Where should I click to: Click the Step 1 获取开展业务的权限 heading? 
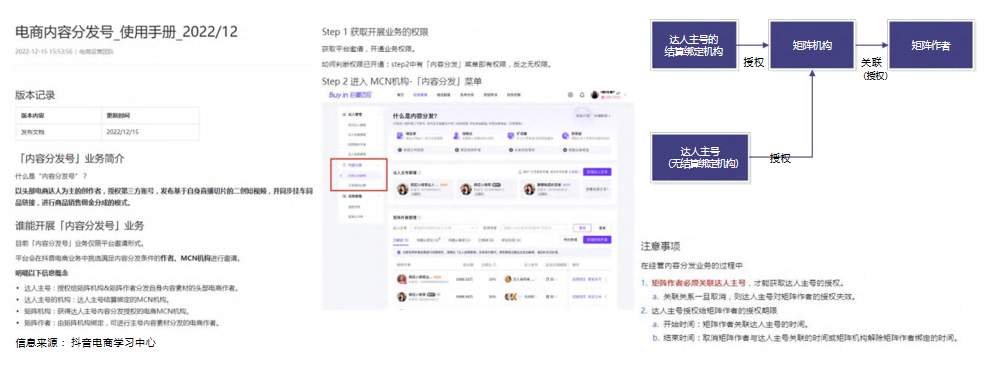pyautogui.click(x=376, y=32)
